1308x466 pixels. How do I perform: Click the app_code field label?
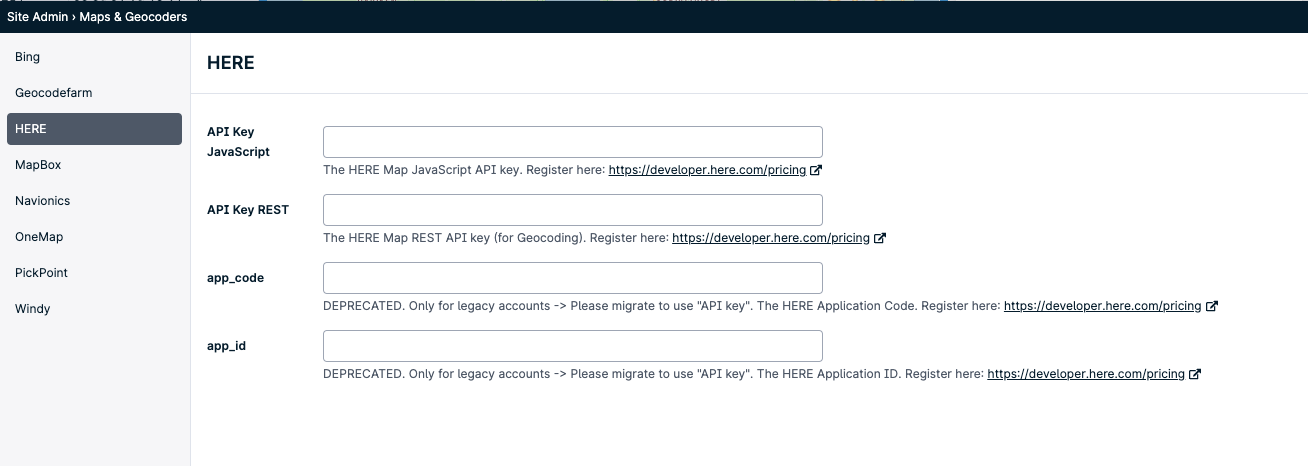click(236, 278)
